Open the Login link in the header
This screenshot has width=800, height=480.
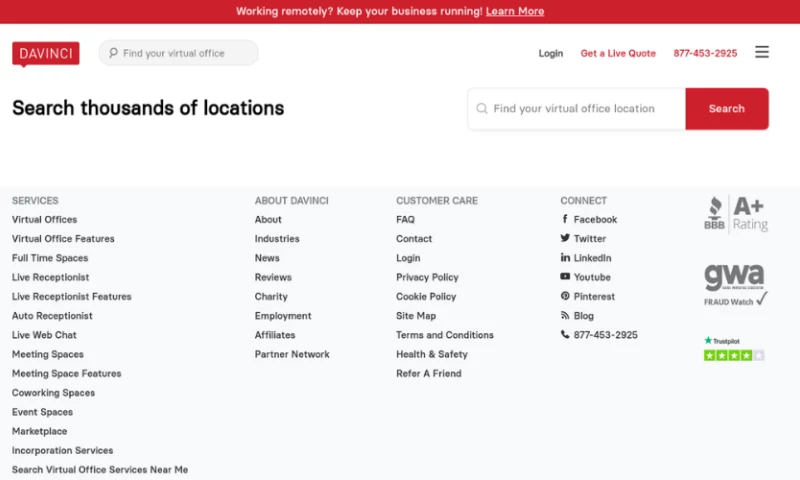point(551,53)
